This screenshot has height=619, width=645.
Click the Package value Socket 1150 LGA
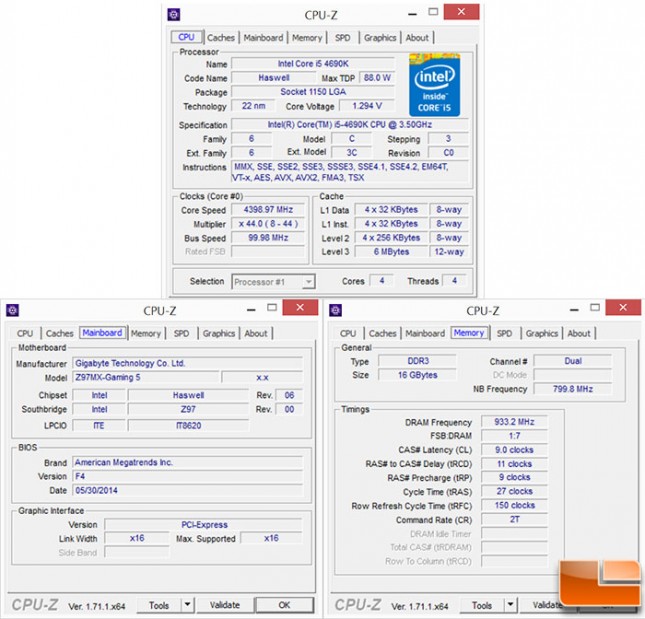(313, 92)
